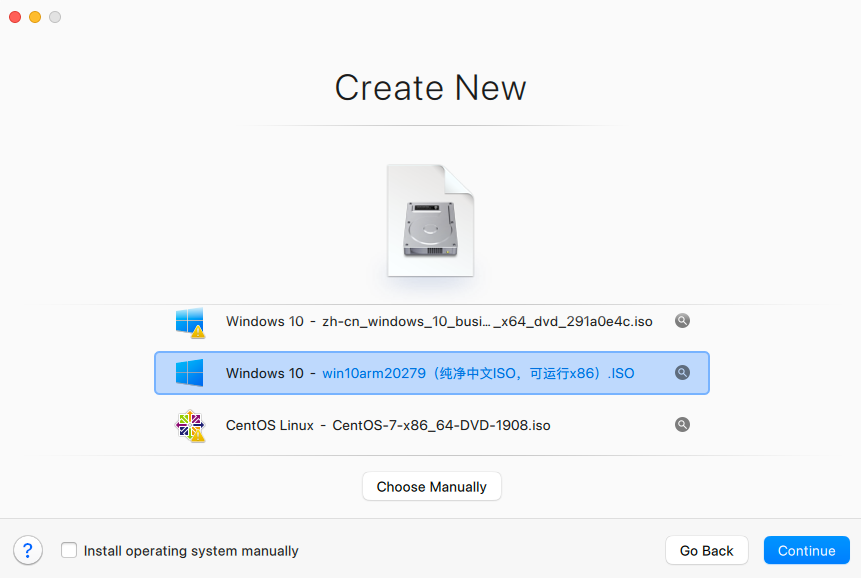Click the Continue button

click(806, 550)
